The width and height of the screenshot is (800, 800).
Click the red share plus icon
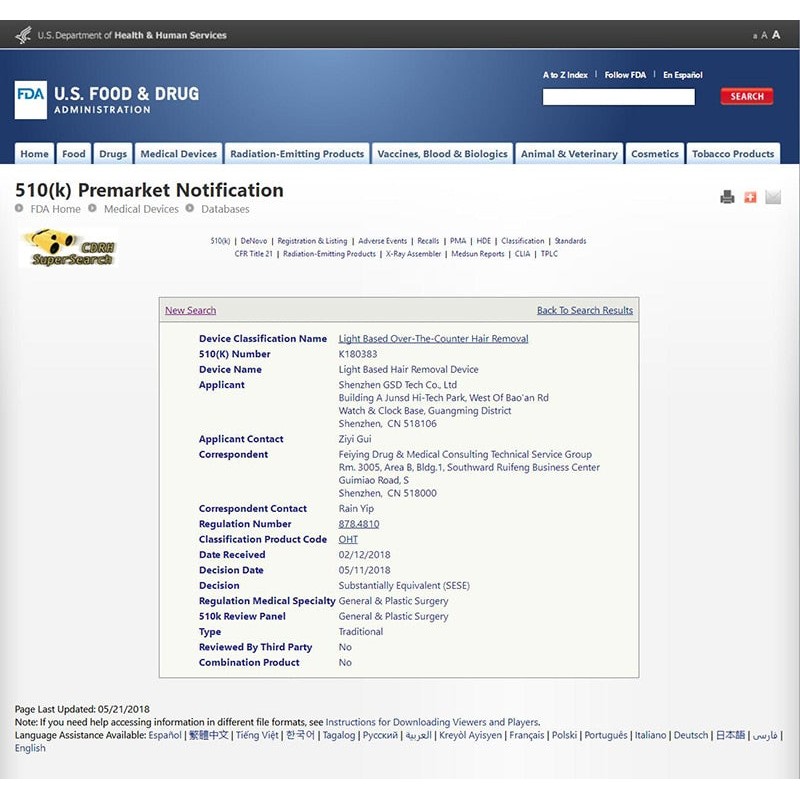pos(750,197)
